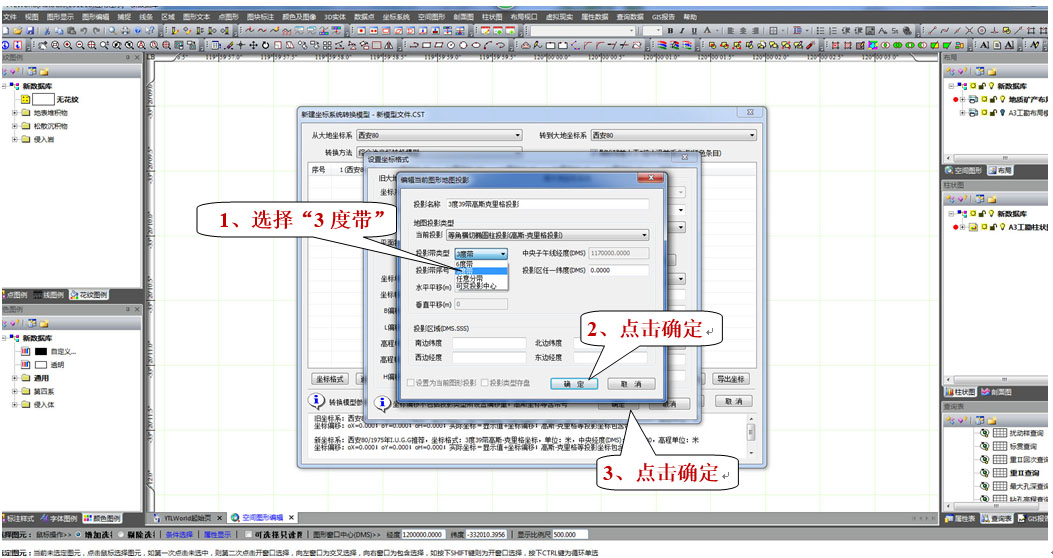Open the 投影带类型 dropdown showing 3度带
This screenshot has height=558, width=1053.
(x=481, y=254)
